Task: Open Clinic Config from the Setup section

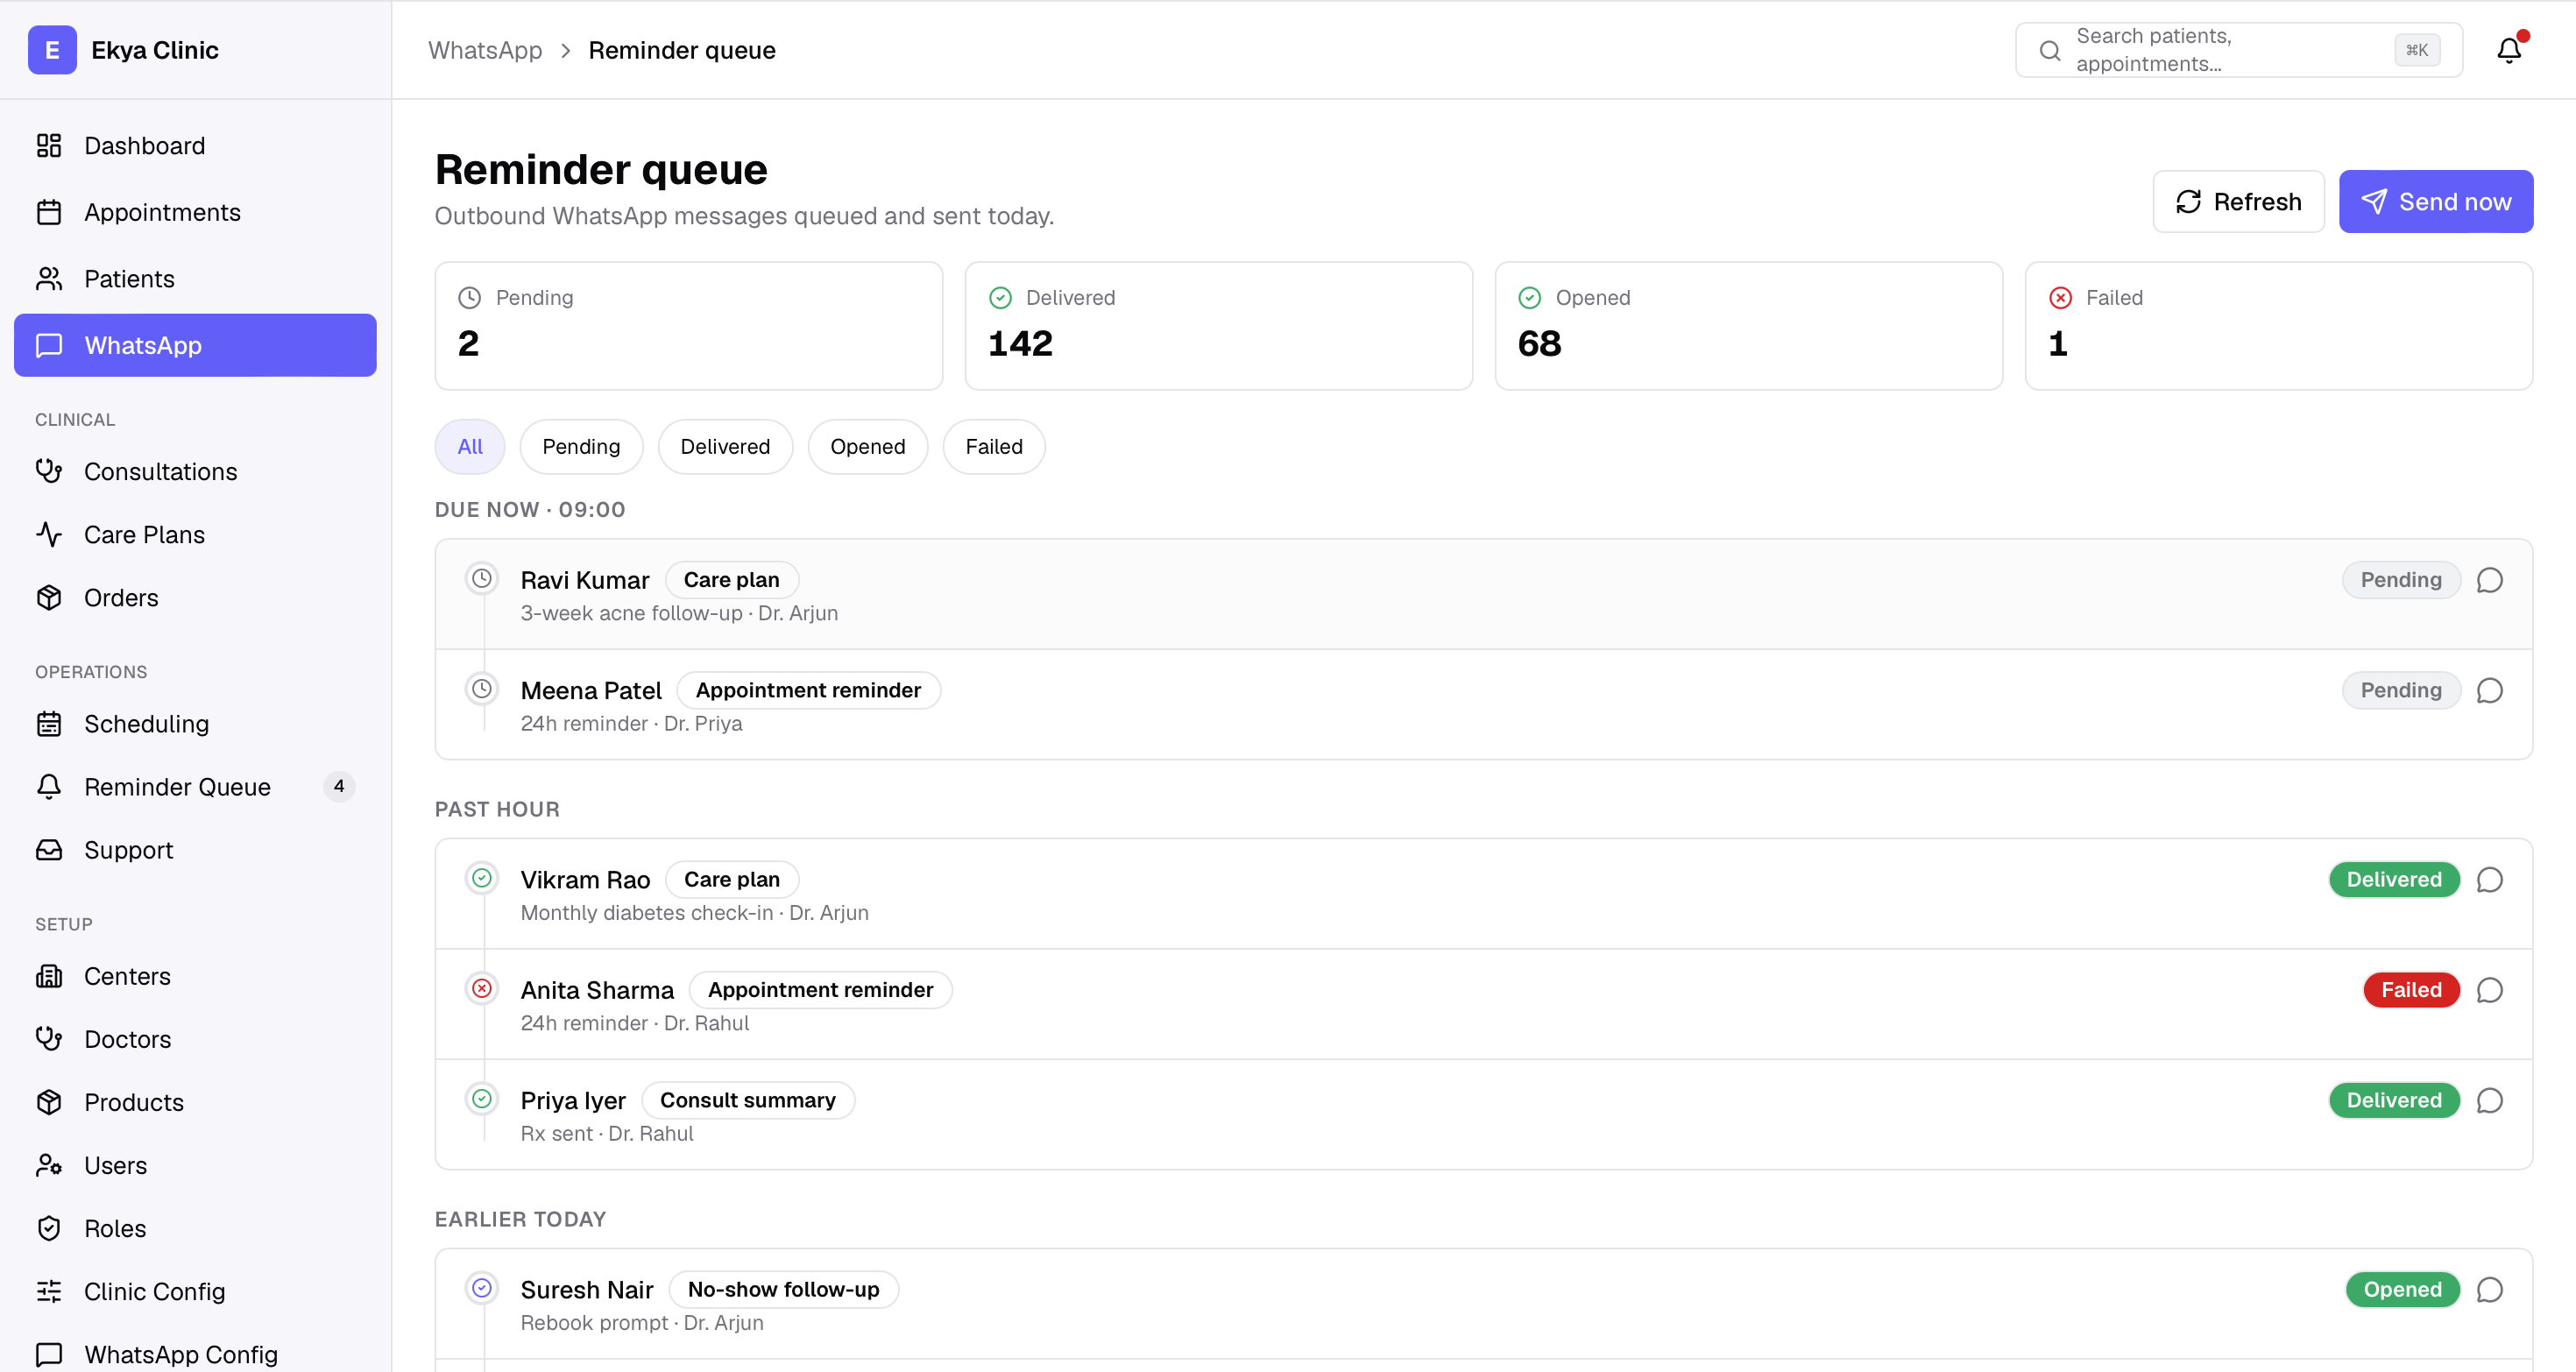Action: tap(155, 1291)
